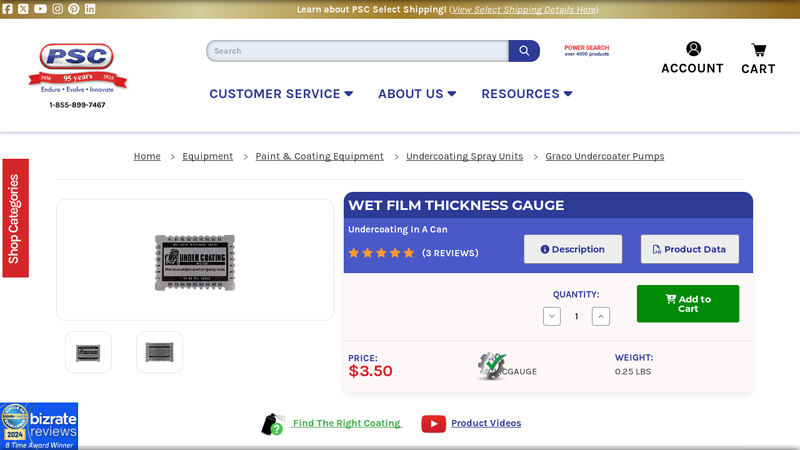Image resolution: width=800 pixels, height=450 pixels.
Task: Open Undercoating Spray Units breadcrumb
Action: 464,156
